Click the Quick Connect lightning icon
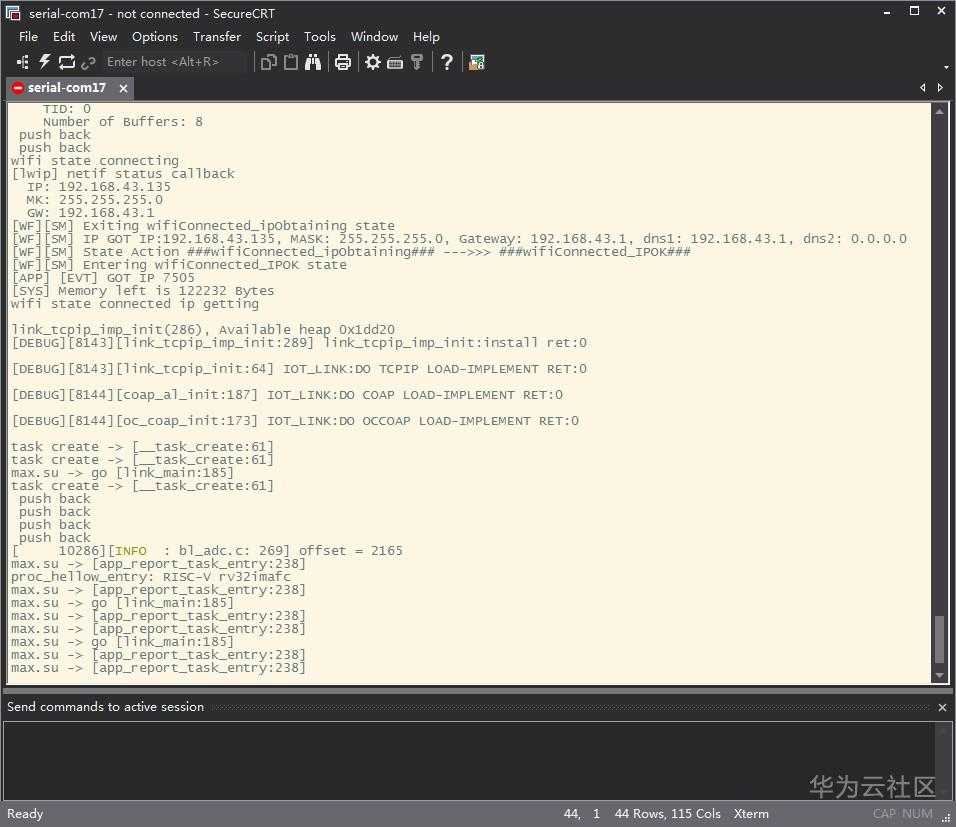The width and height of the screenshot is (956, 827). click(x=45, y=62)
